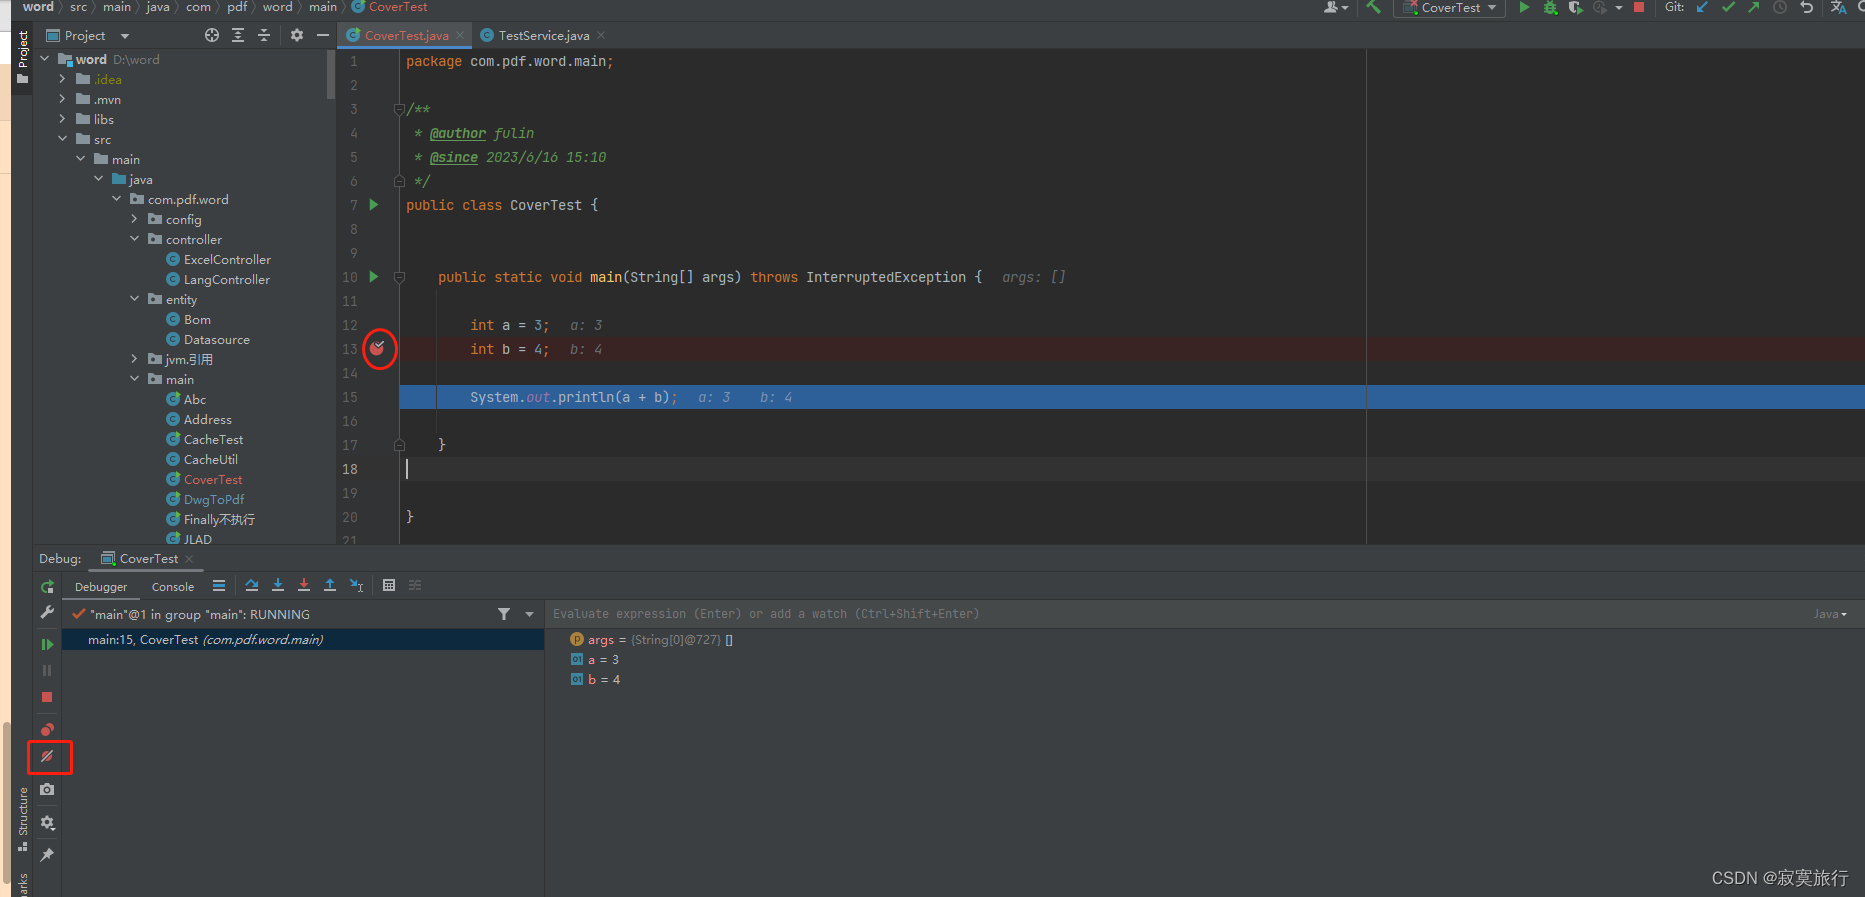
Task: Fold the main method at line 10
Action: click(399, 277)
